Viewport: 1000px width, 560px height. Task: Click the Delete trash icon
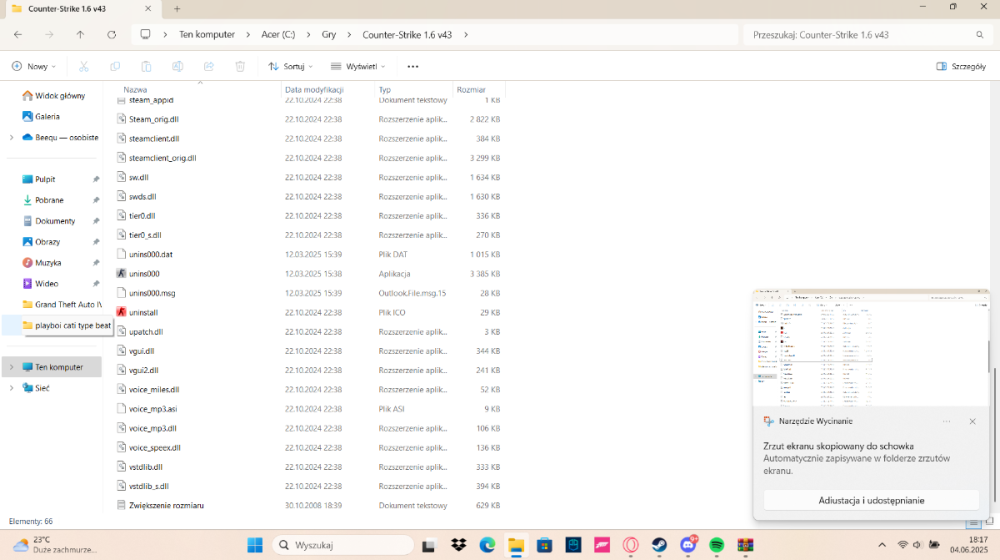click(240, 66)
